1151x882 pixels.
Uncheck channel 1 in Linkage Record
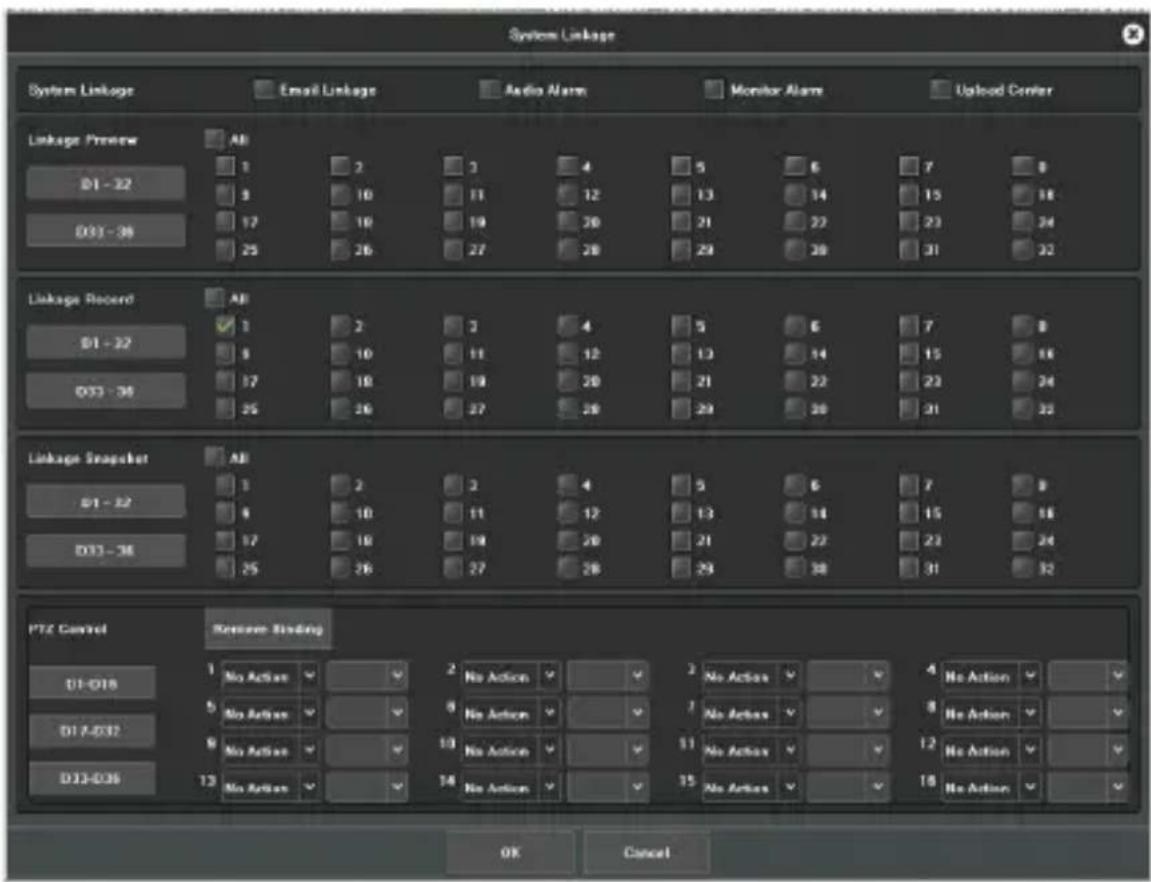pos(225,326)
